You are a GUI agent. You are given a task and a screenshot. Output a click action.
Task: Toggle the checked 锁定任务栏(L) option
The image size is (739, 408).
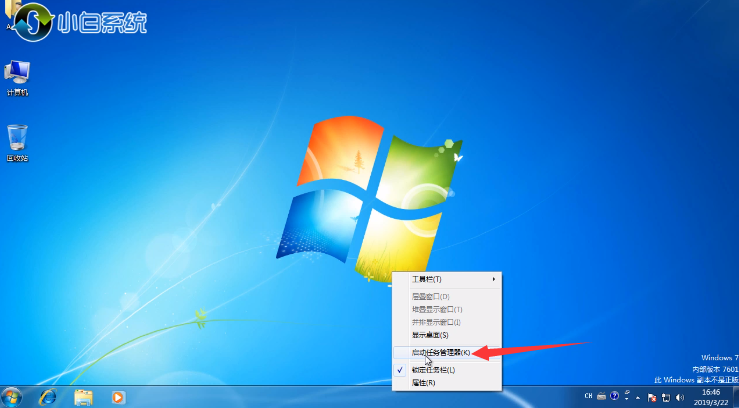(447, 370)
